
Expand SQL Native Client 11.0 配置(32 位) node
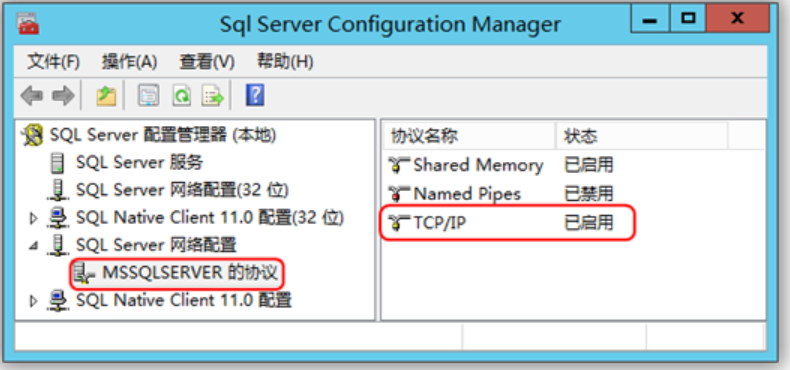(x=33, y=218)
